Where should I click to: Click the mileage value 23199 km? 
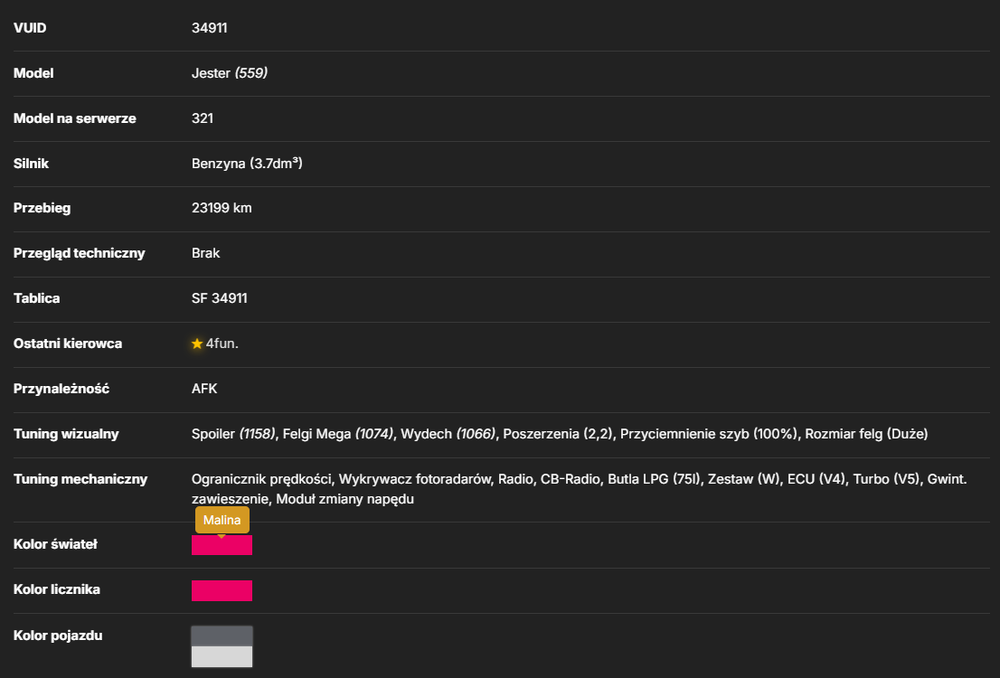tap(221, 208)
